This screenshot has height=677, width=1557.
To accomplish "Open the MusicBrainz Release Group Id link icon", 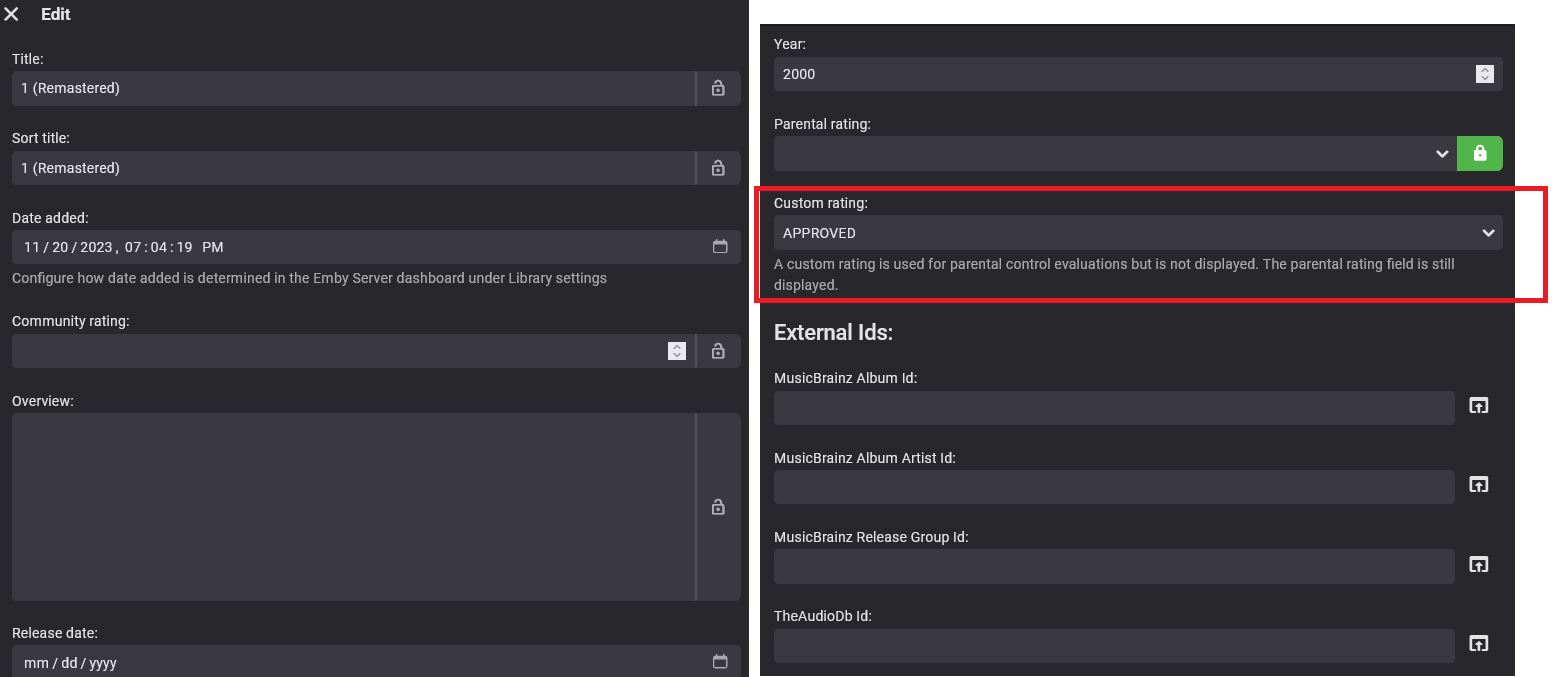I will click(1478, 564).
